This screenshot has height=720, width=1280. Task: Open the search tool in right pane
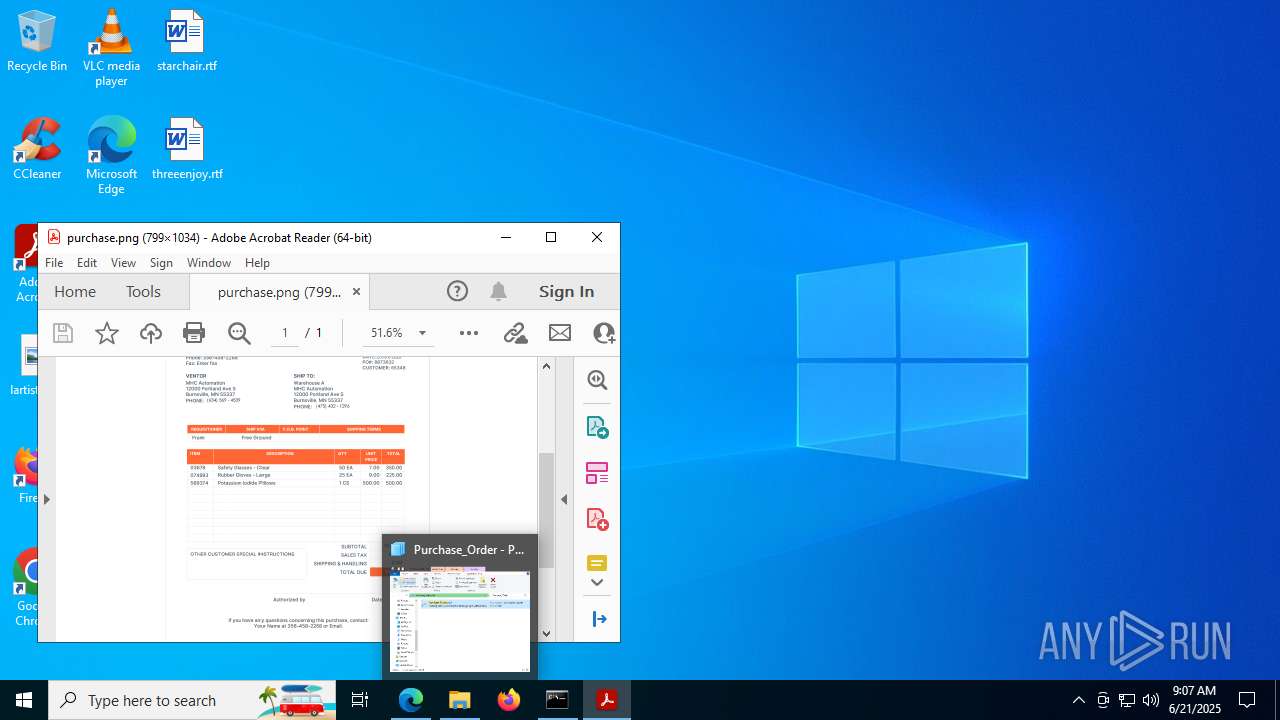pyautogui.click(x=597, y=380)
